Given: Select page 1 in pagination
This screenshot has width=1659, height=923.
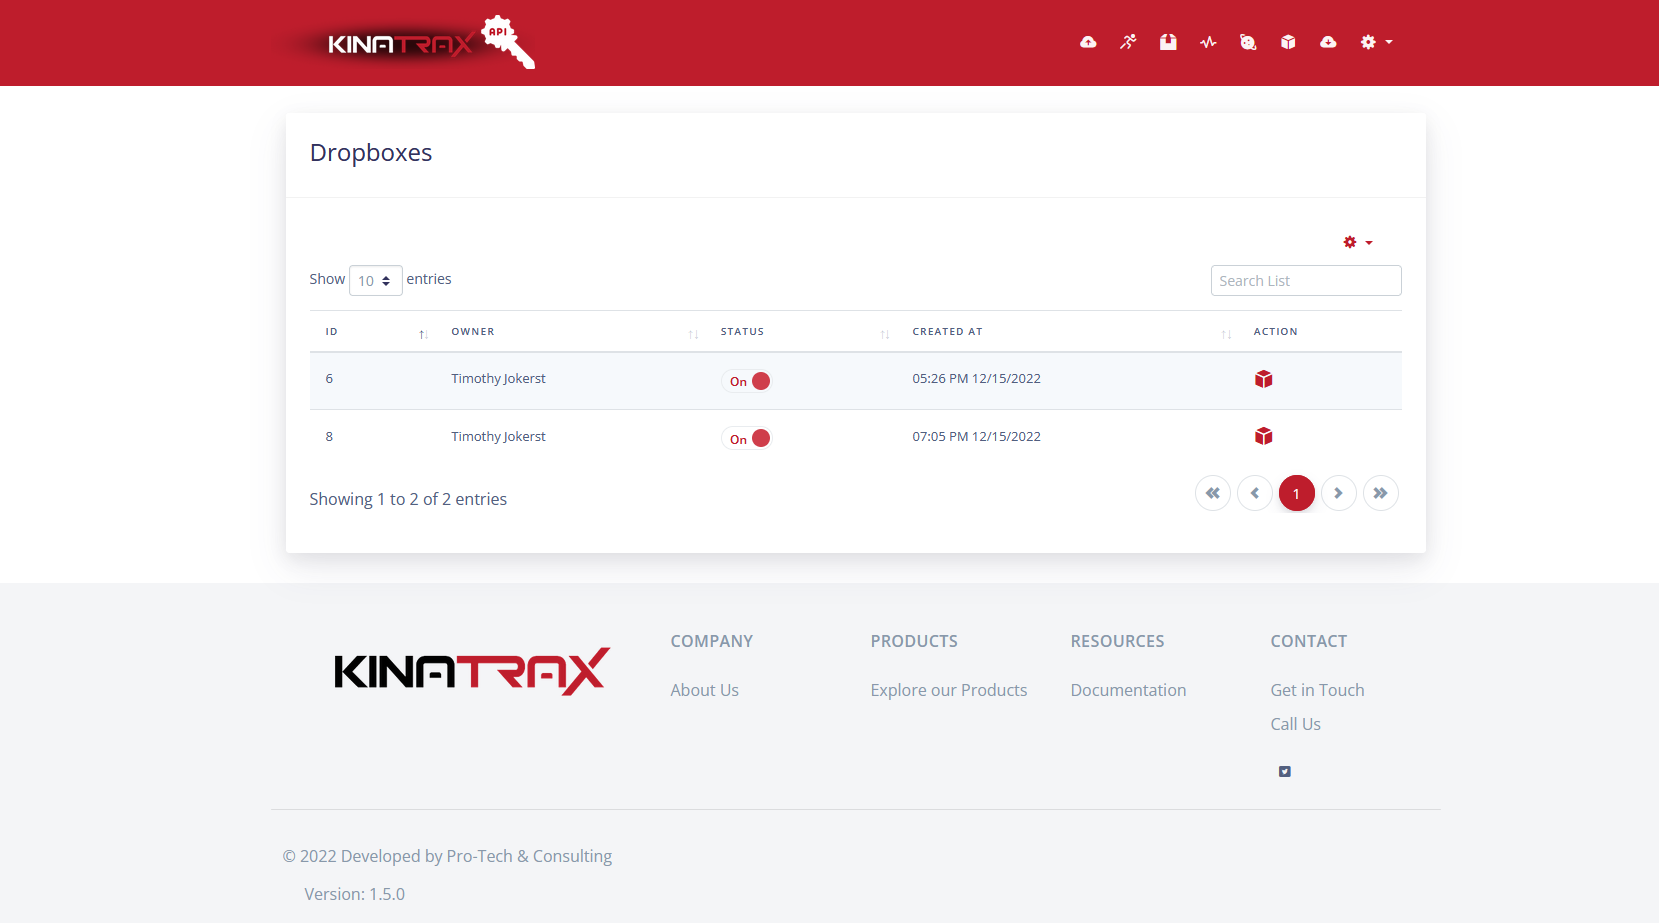Looking at the screenshot, I should point(1296,493).
